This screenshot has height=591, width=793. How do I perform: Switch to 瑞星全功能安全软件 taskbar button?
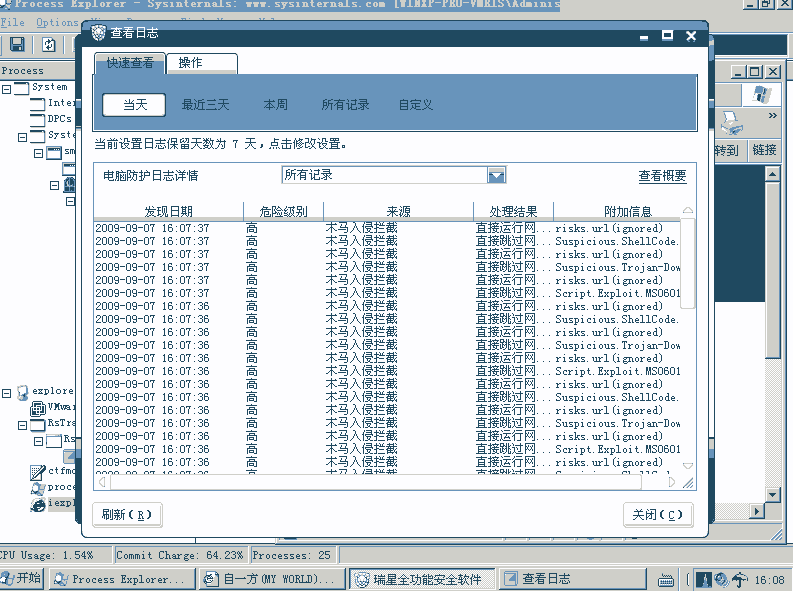pyautogui.click(x=423, y=579)
